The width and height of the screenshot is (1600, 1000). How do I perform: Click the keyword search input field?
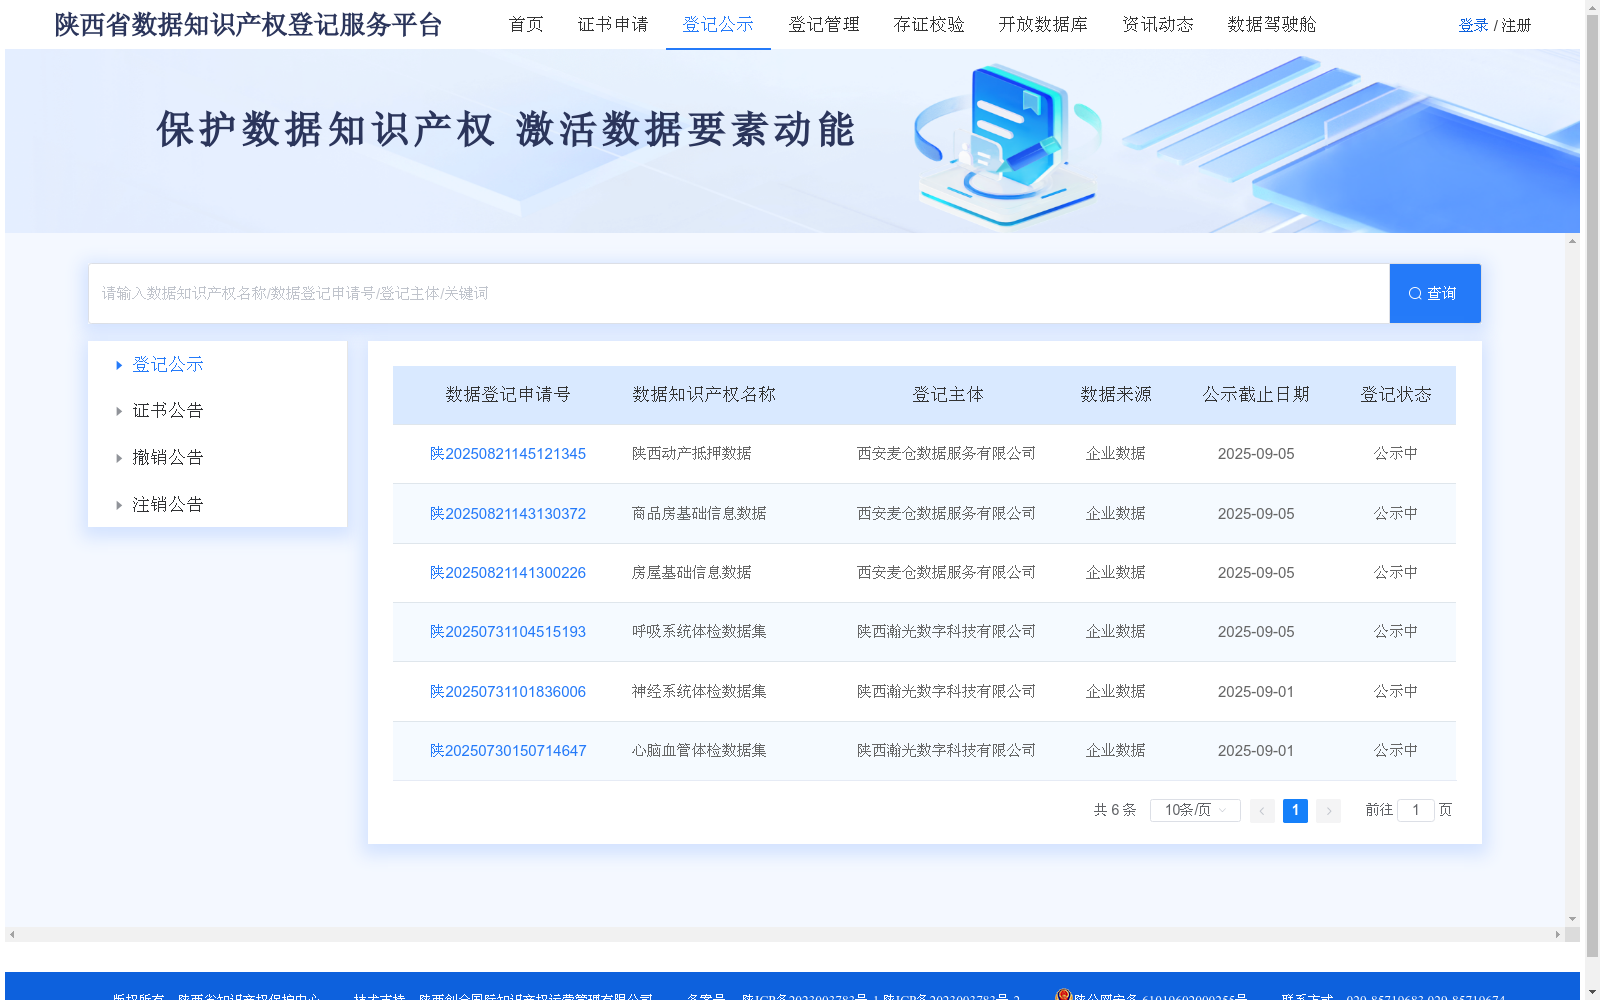700,293
